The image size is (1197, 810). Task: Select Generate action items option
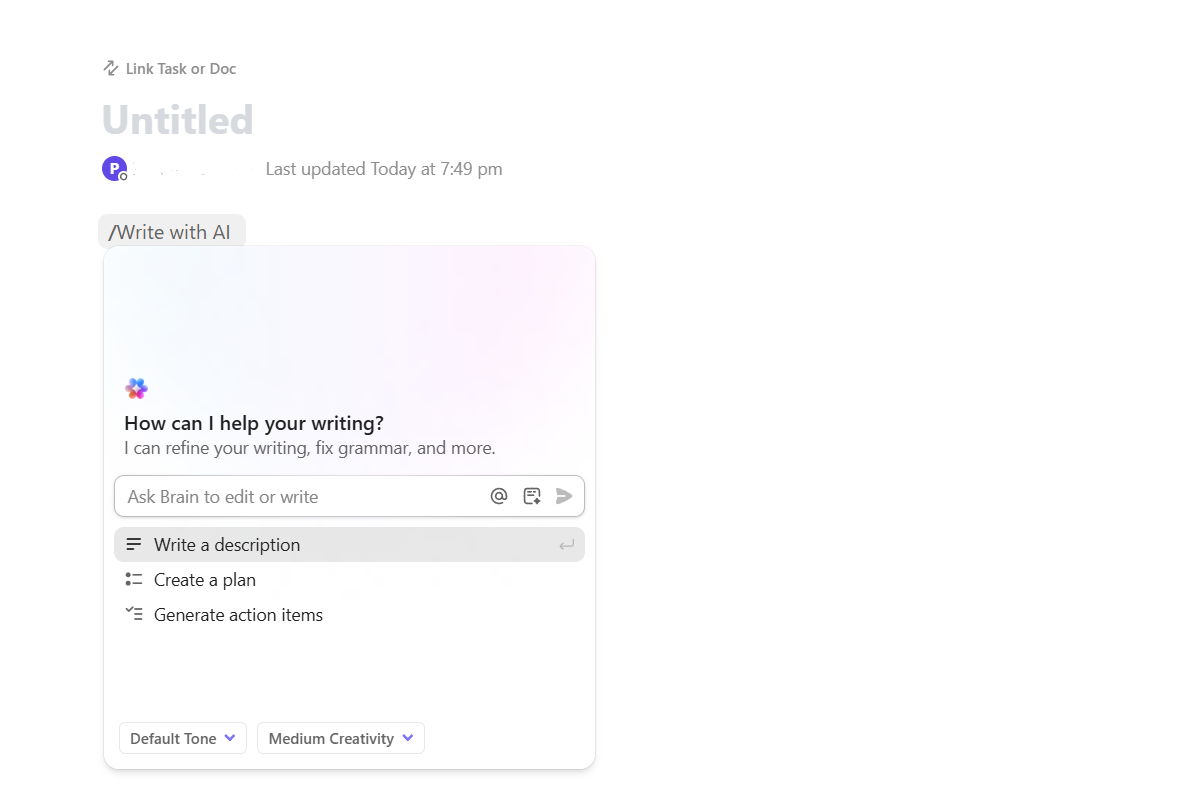tap(238, 614)
